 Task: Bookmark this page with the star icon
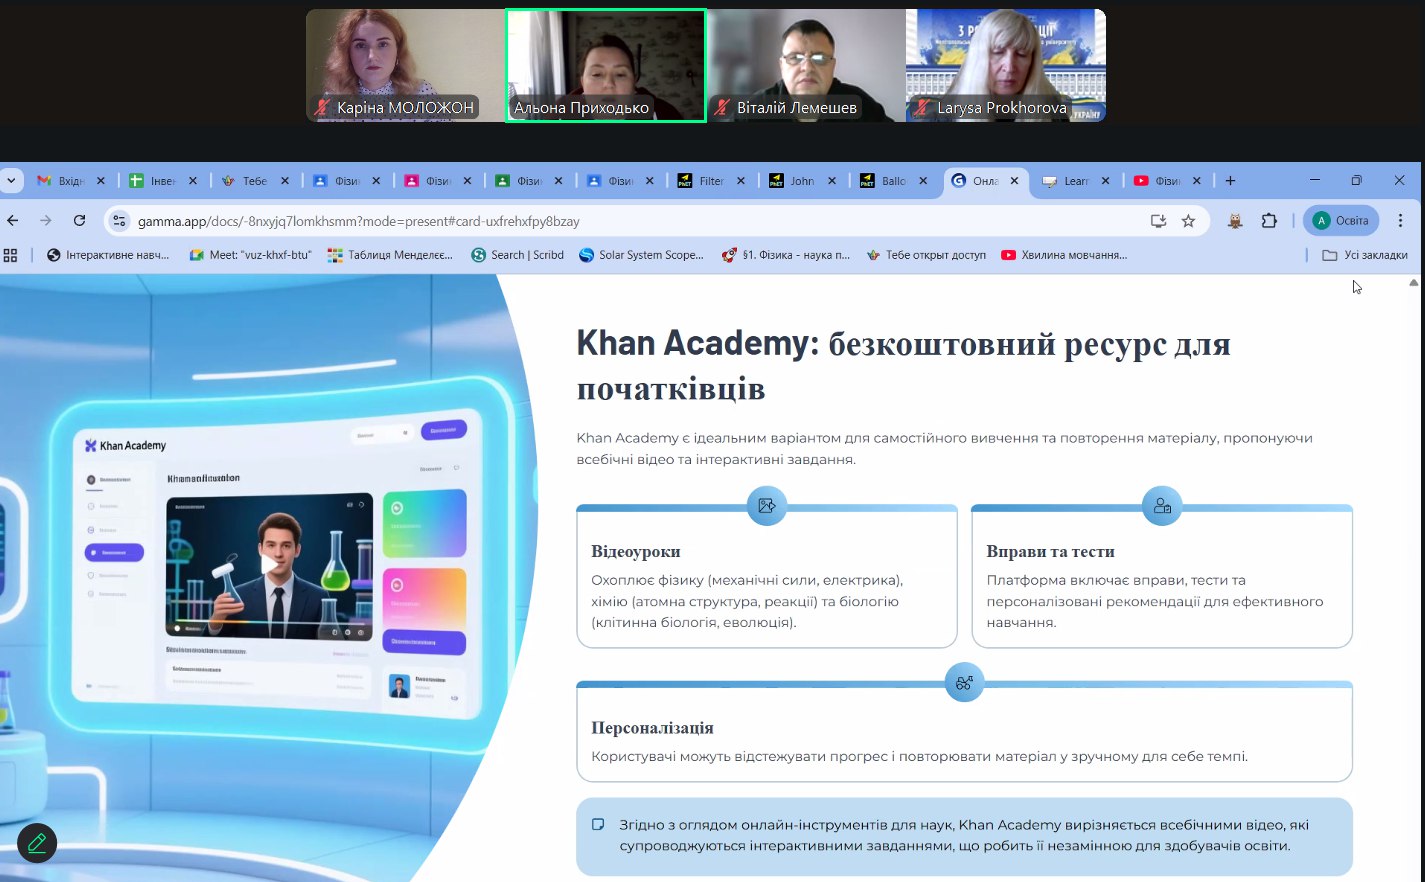pyautogui.click(x=1188, y=221)
